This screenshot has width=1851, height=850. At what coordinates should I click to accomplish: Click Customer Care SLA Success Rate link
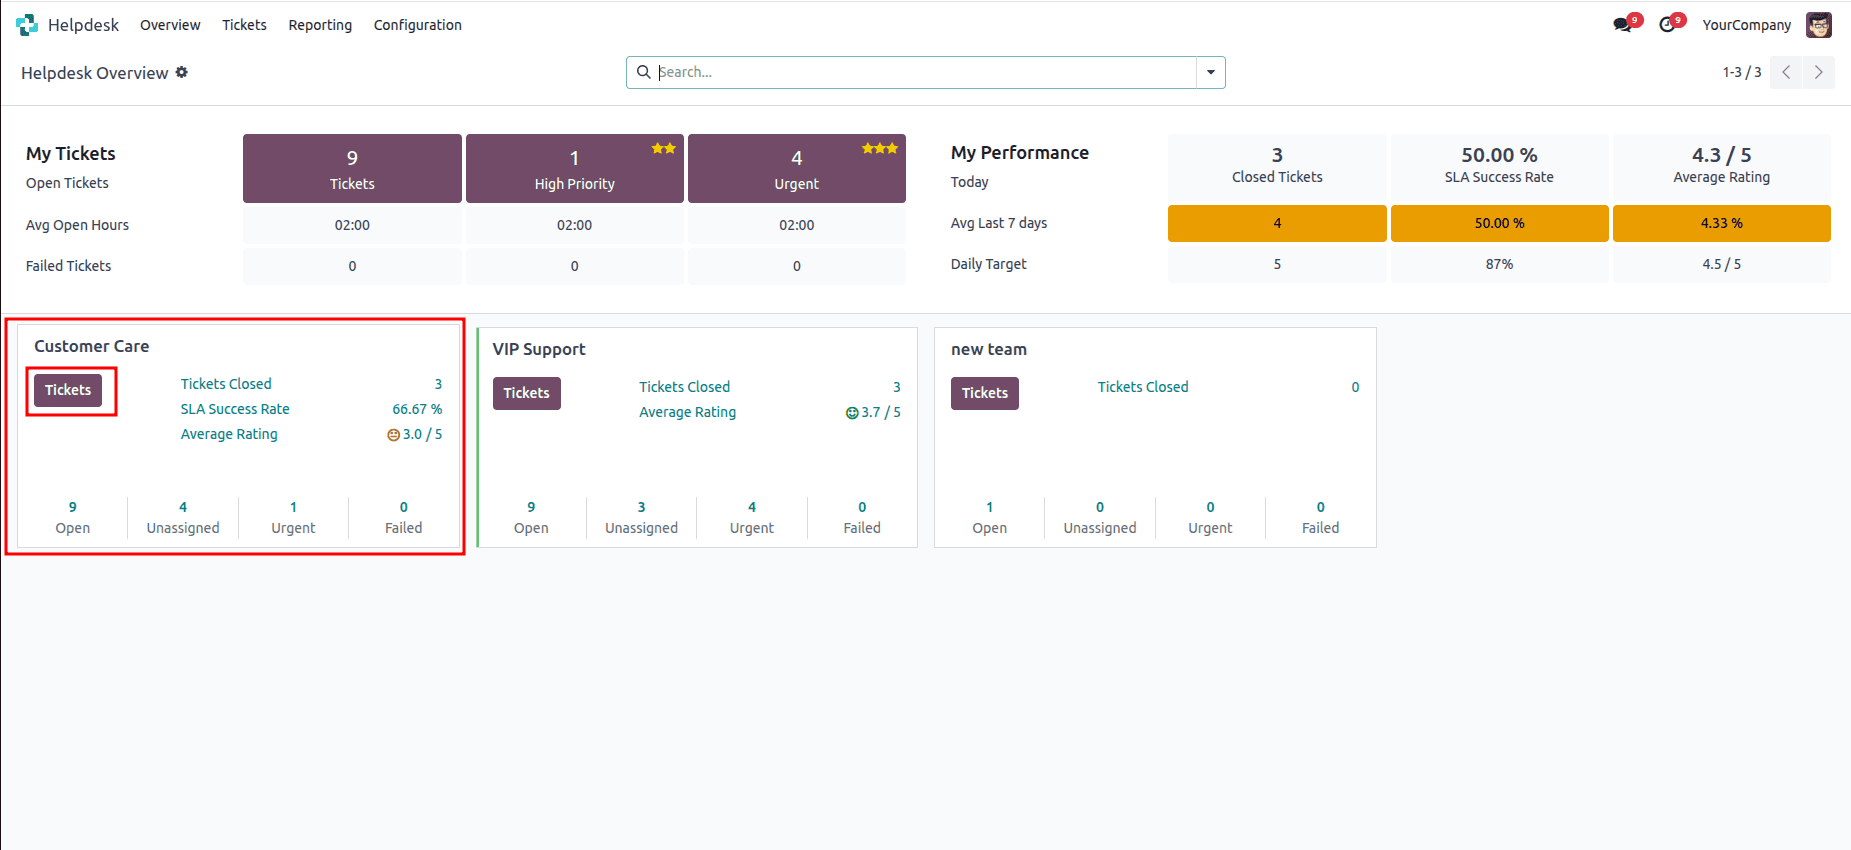click(x=235, y=409)
